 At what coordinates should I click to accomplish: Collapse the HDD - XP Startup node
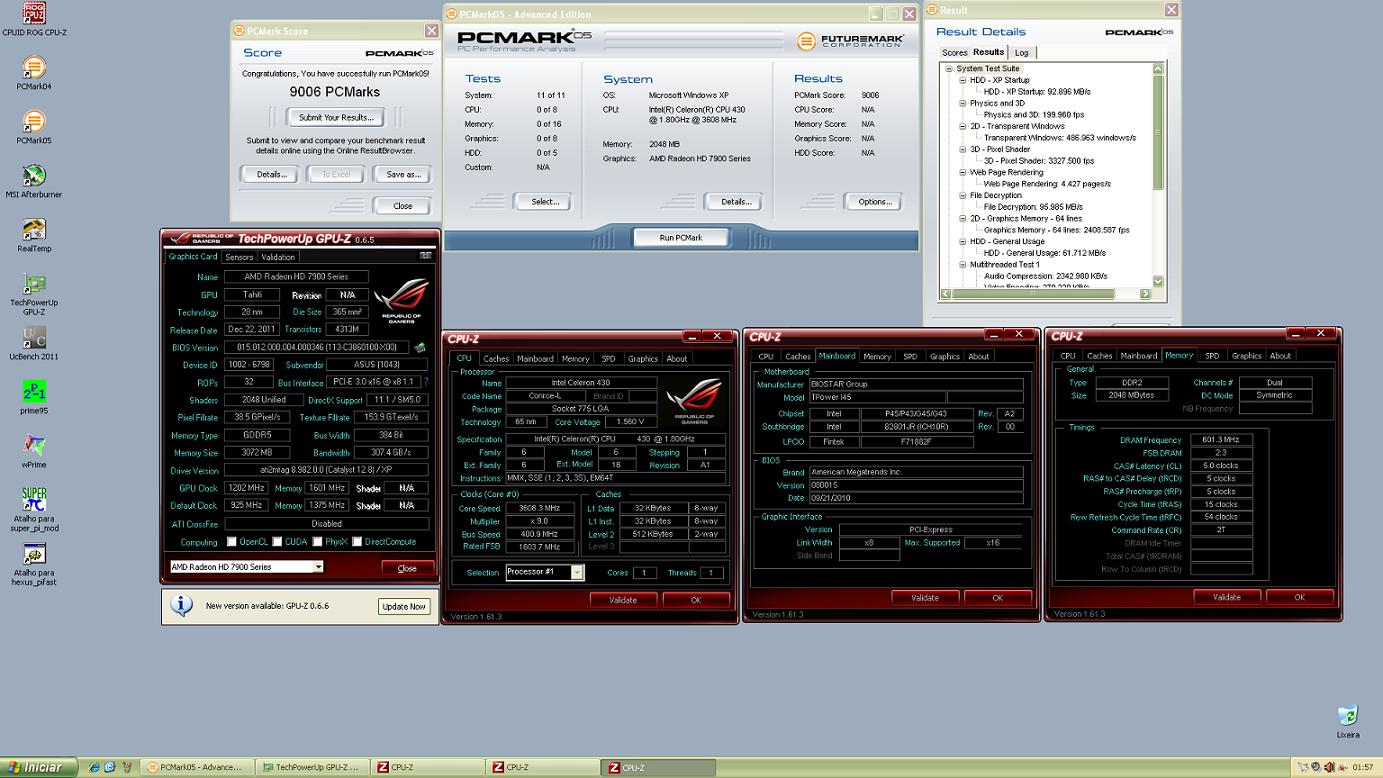pyautogui.click(x=962, y=80)
